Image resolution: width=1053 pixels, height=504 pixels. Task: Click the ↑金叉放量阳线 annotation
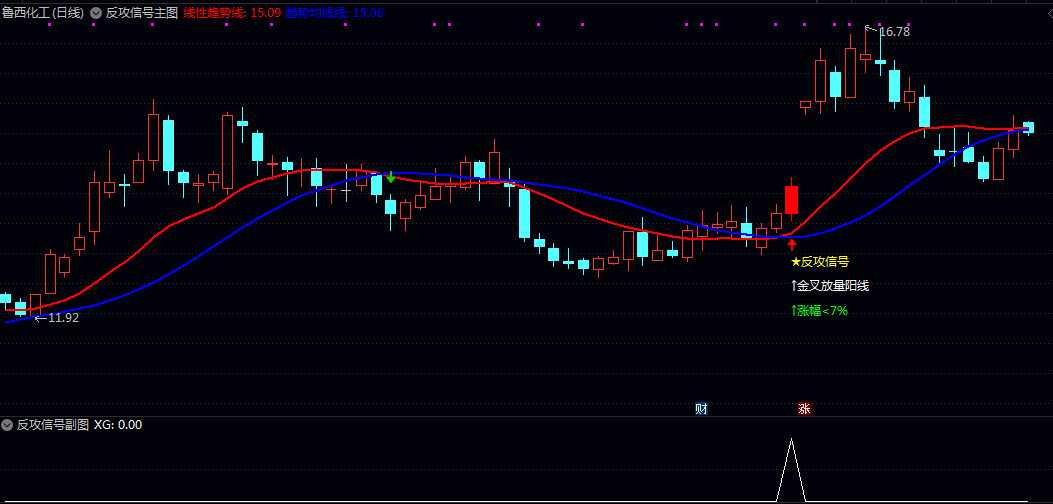830,286
